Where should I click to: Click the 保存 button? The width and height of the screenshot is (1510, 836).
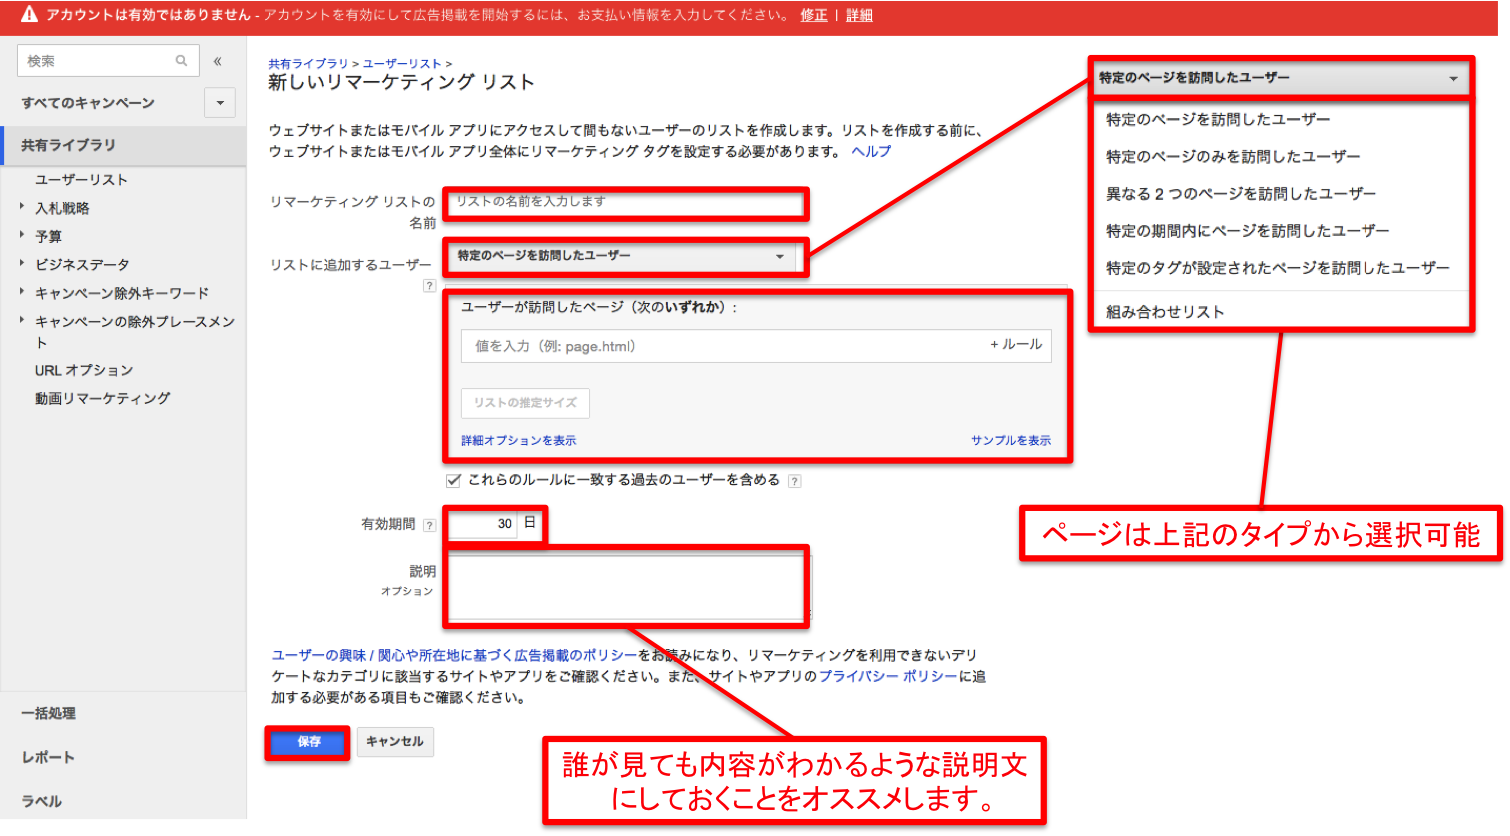306,742
